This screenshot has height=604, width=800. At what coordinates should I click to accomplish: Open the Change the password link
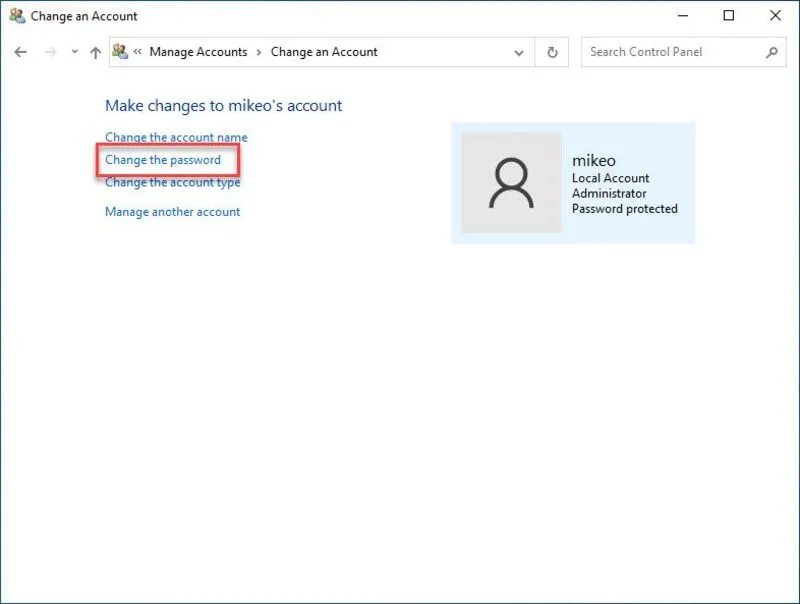click(164, 160)
